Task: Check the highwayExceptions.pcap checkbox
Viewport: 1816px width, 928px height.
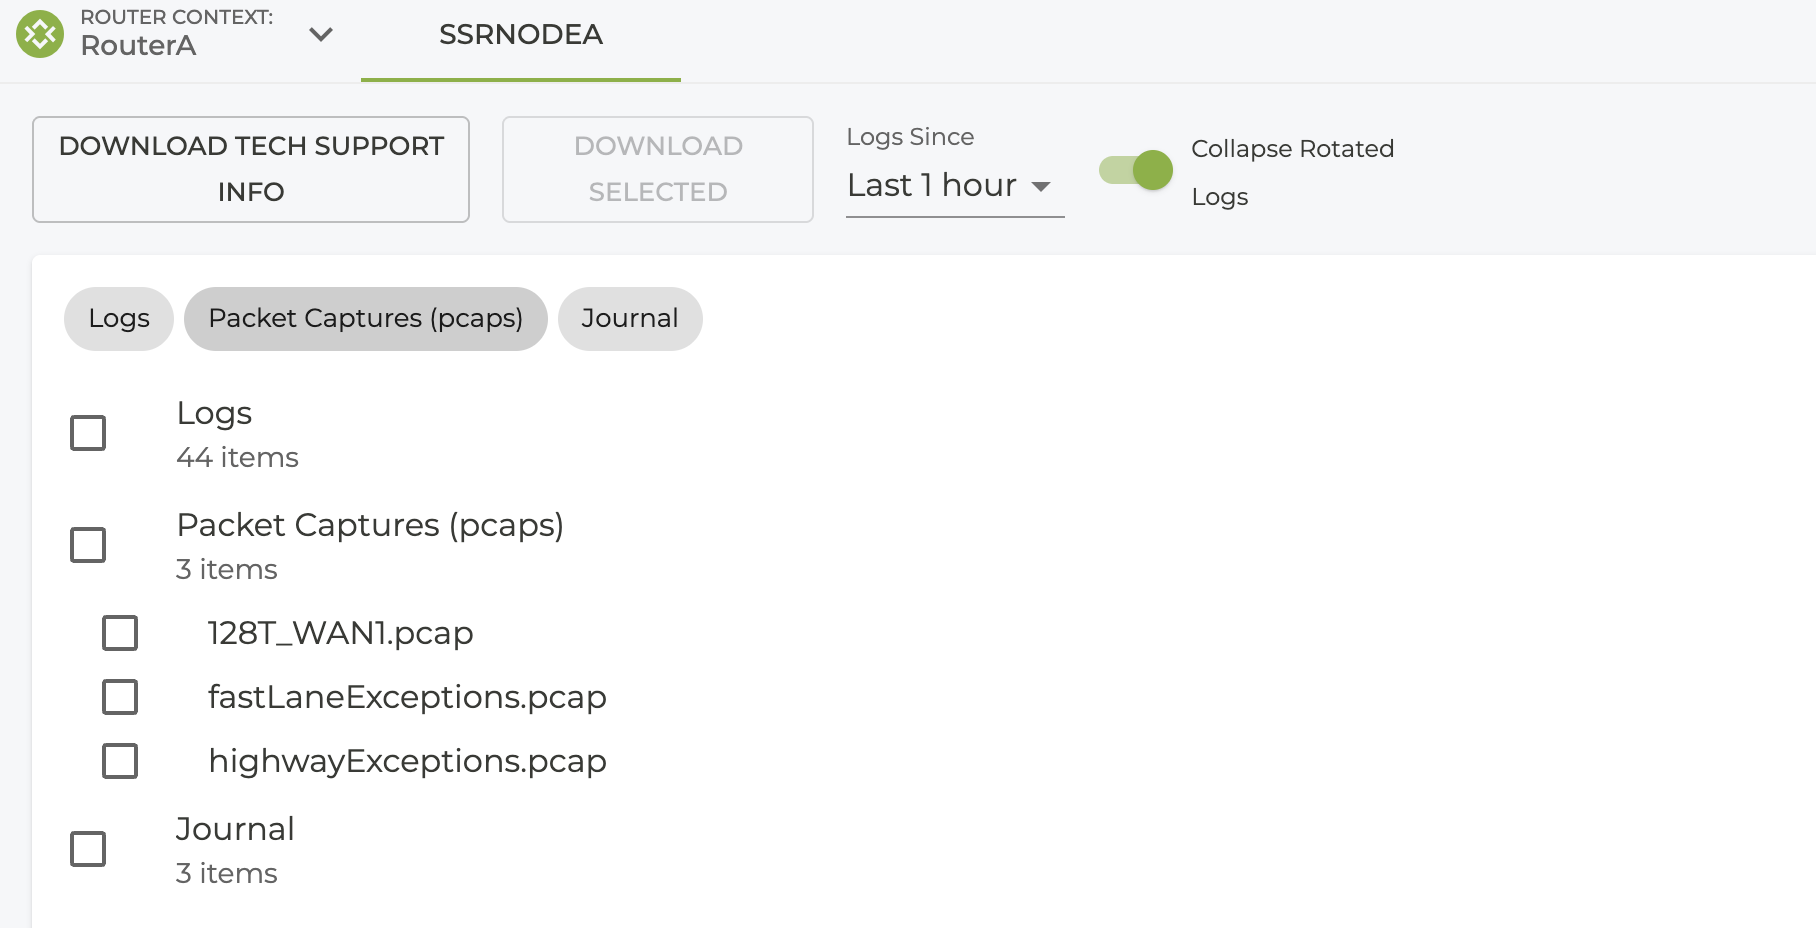Action: tap(120, 761)
